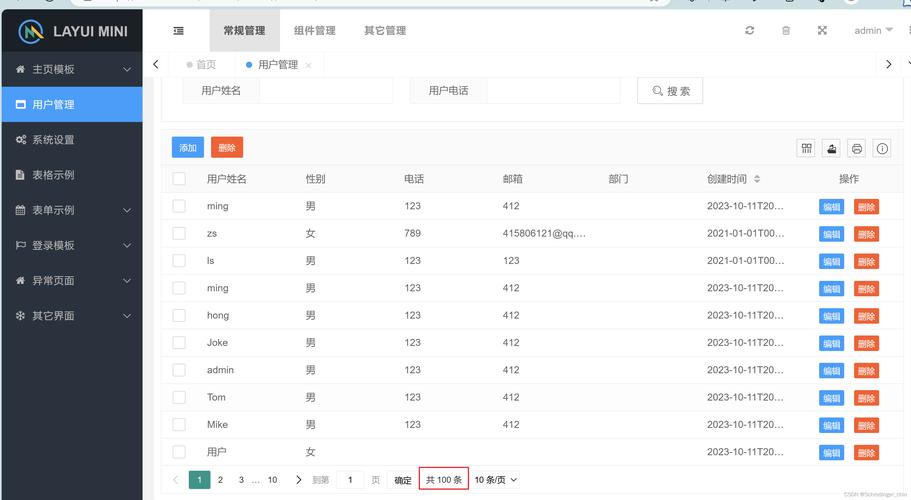911x500 pixels.
Task: Toggle fullscreen with the expand icon
Action: 822,30
